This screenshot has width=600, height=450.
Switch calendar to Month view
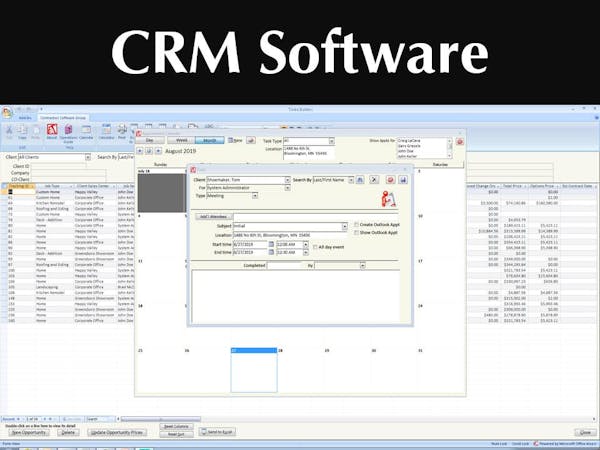pos(210,140)
